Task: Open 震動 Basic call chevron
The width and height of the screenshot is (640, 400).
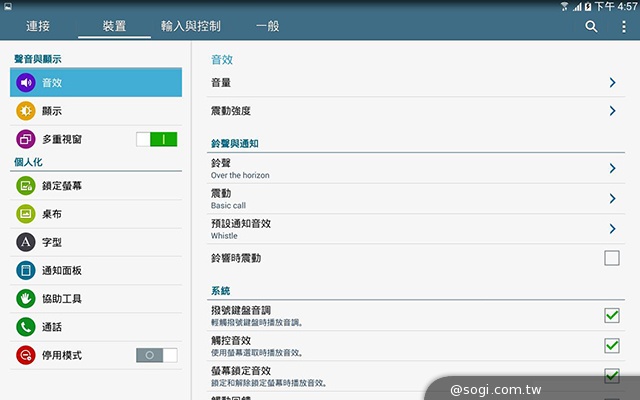Action: point(612,198)
